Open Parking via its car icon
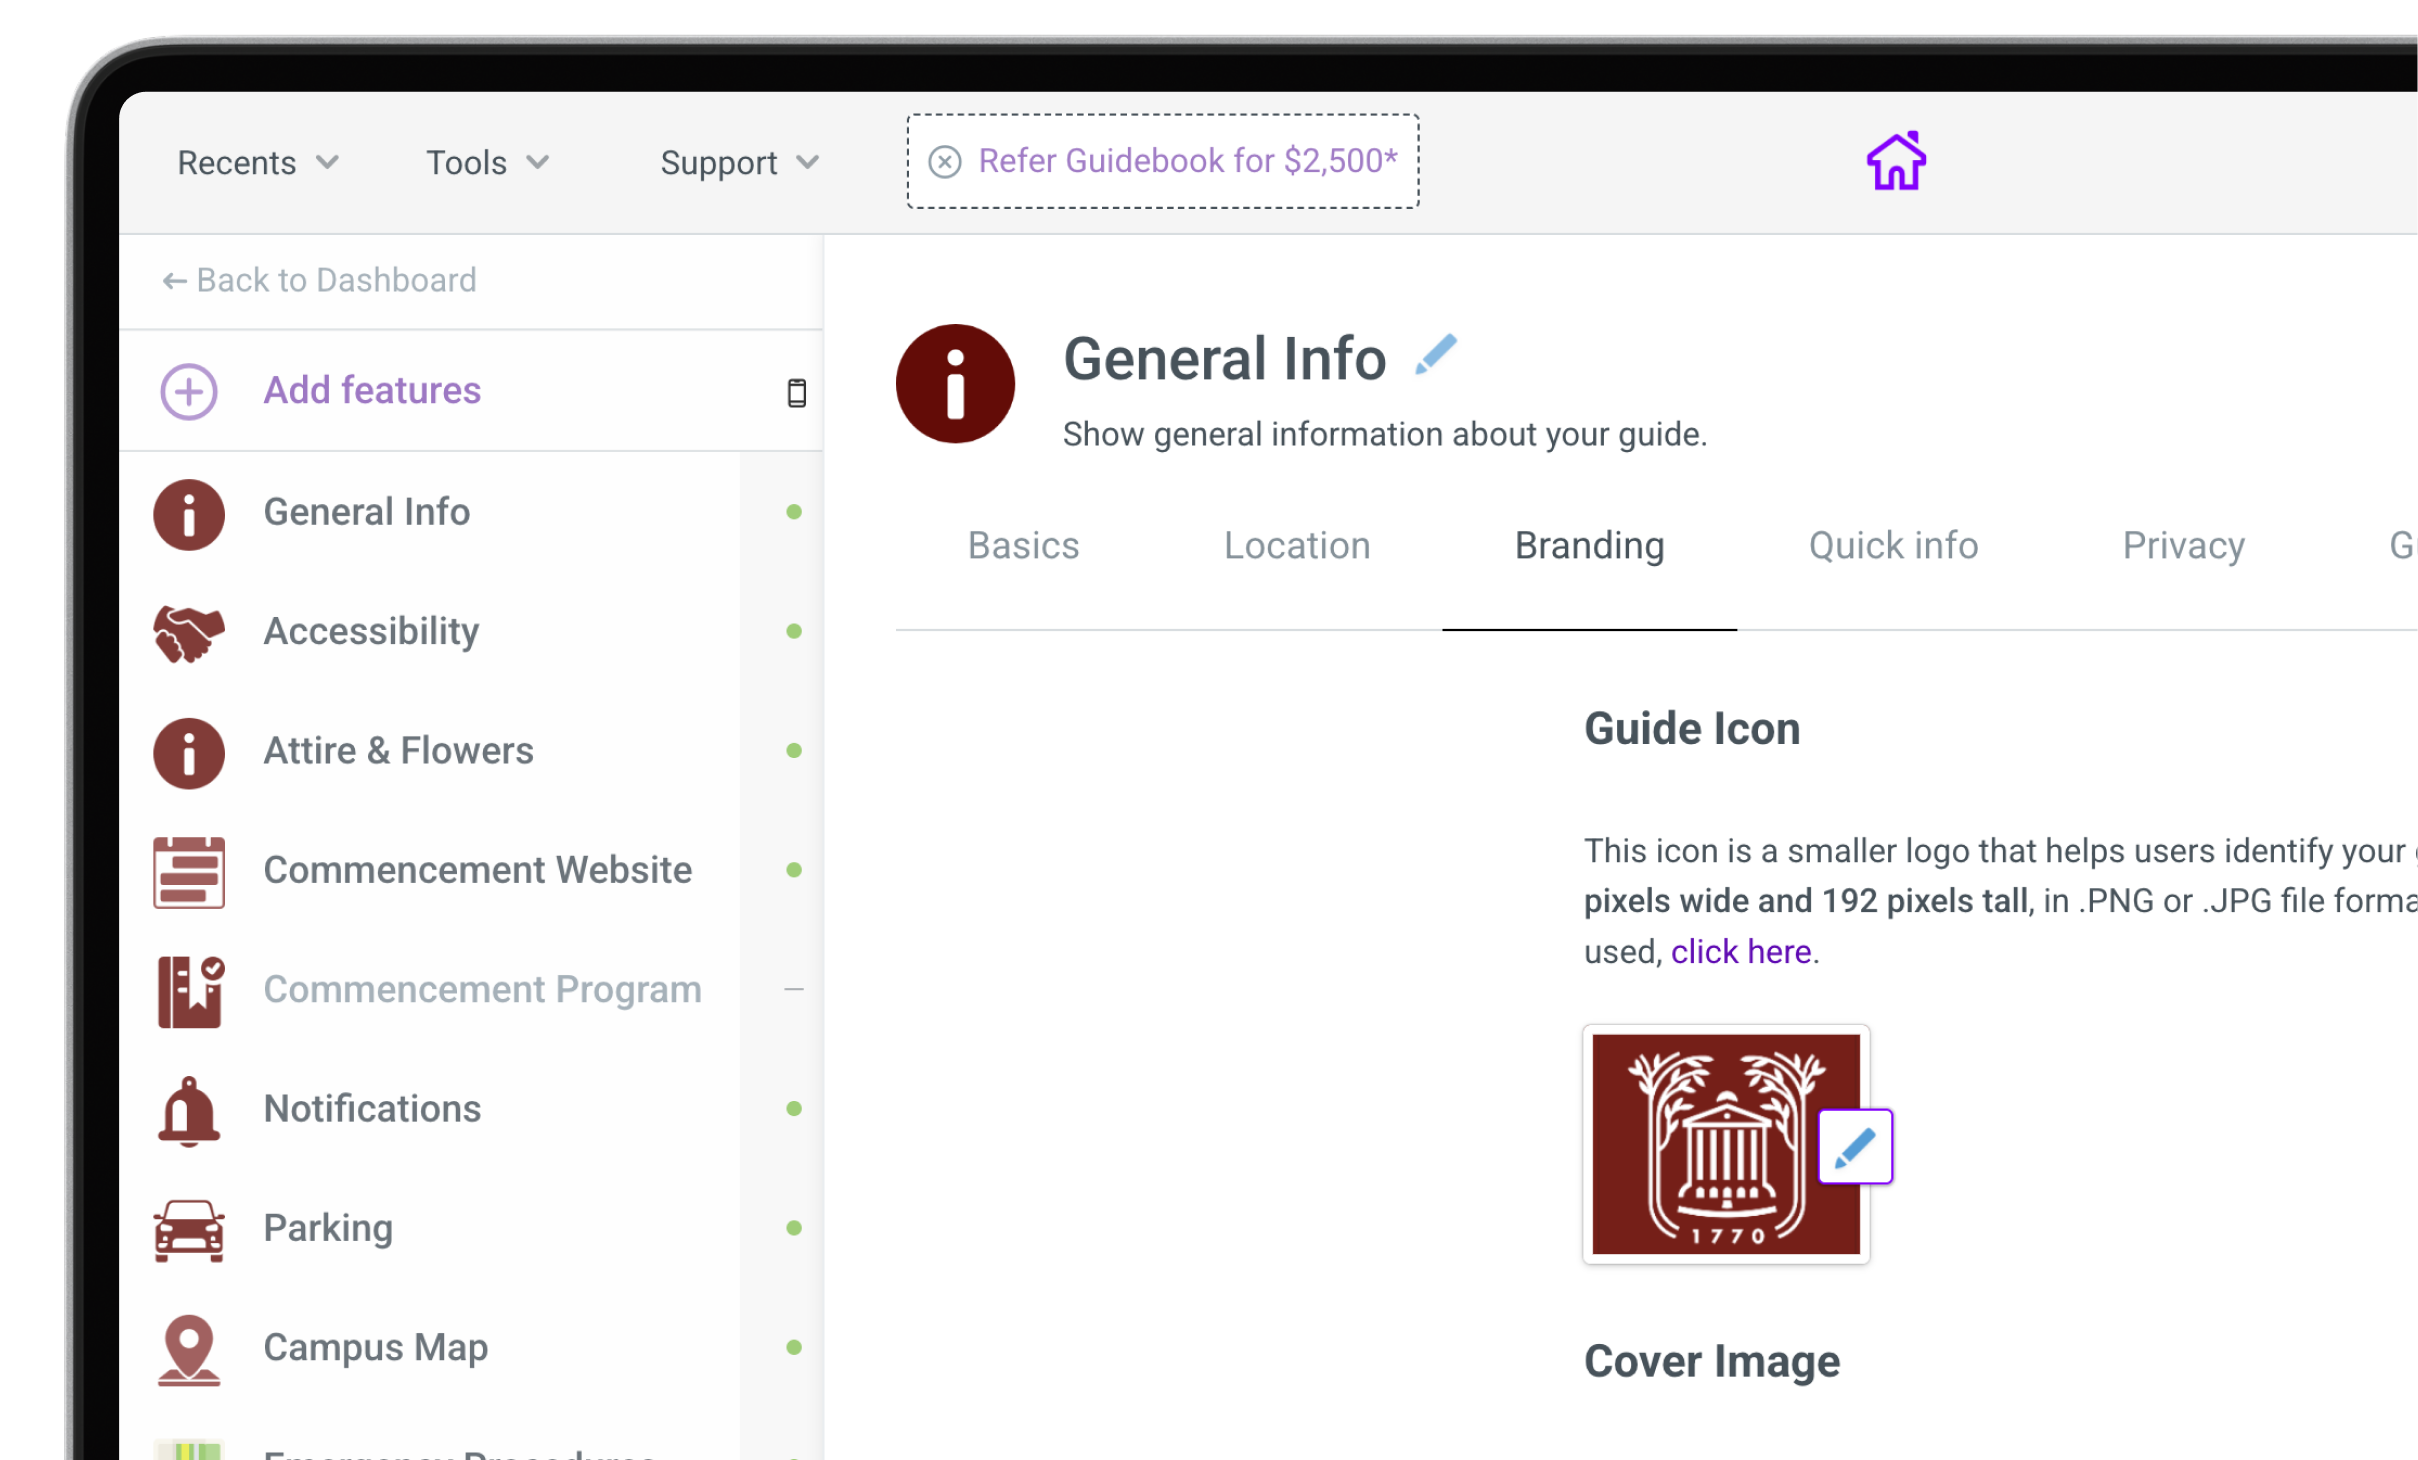Image resolution: width=2418 pixels, height=1460 pixels. click(189, 1229)
